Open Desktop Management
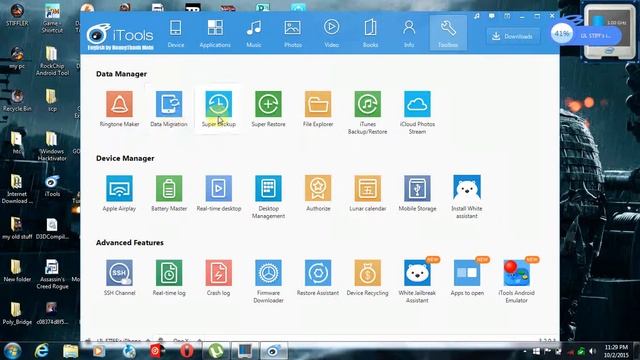Viewport: 640px width, 360px height. tap(268, 189)
